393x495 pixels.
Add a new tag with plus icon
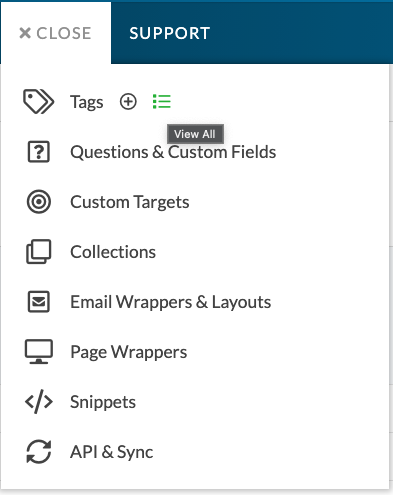(128, 101)
